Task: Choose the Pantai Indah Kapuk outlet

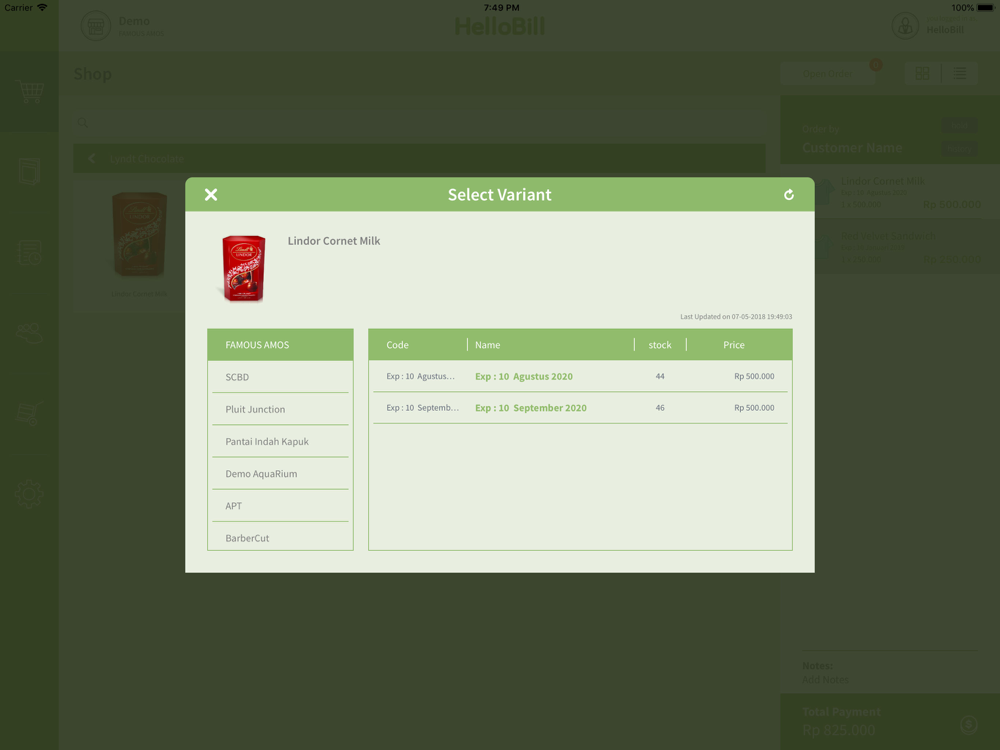Action: pos(281,441)
